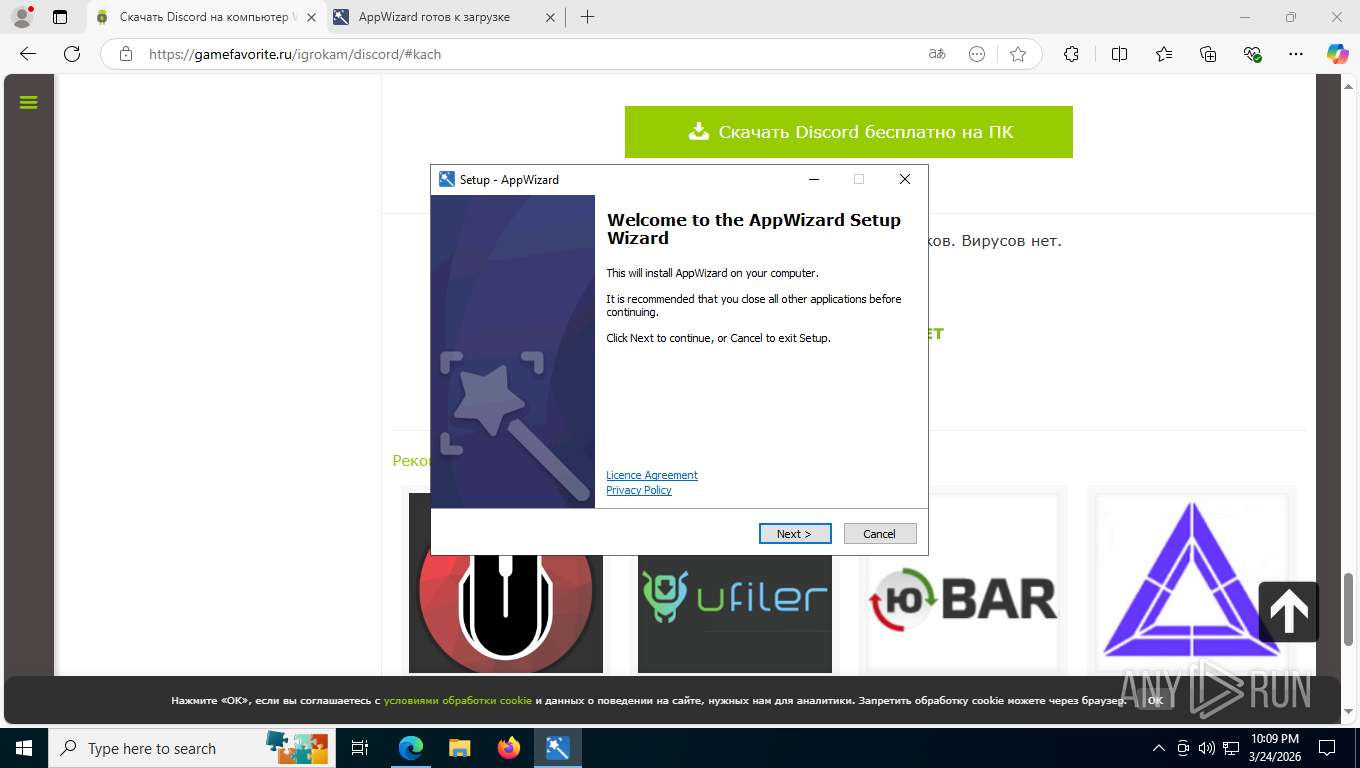This screenshot has width=1360, height=768.
Task: Open the Yu-BAR recommendation thumbnail
Action: (x=964, y=583)
